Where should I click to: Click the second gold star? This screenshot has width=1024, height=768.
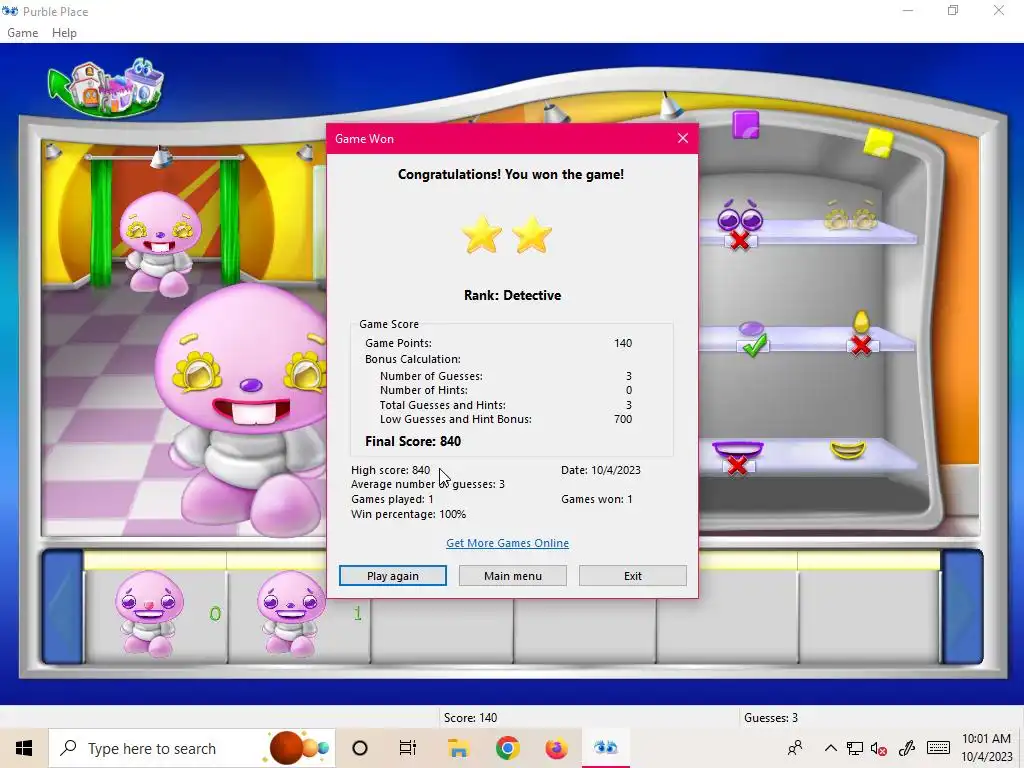point(532,234)
